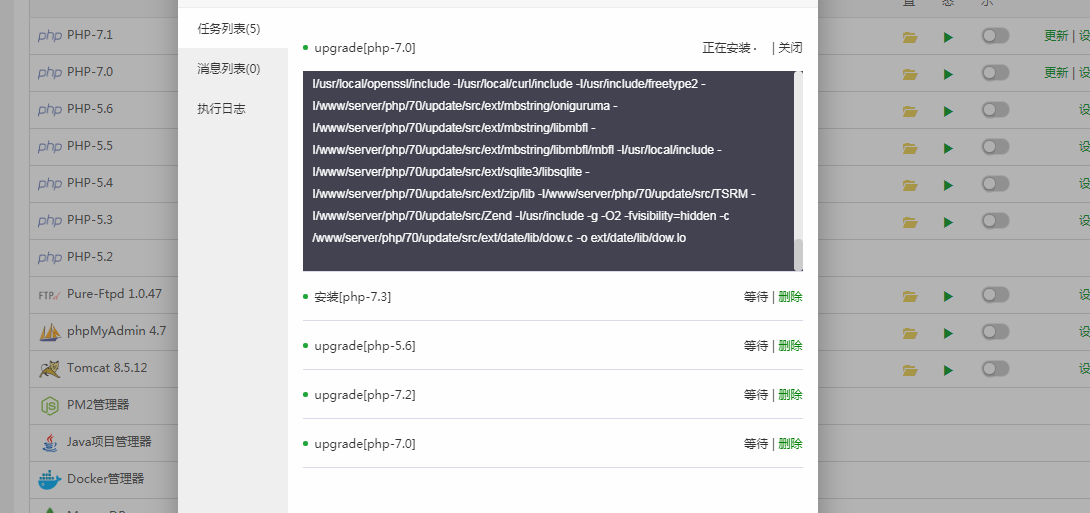Click the php icon beside PHP-5.2
1090x513 pixels.
click(x=50, y=257)
